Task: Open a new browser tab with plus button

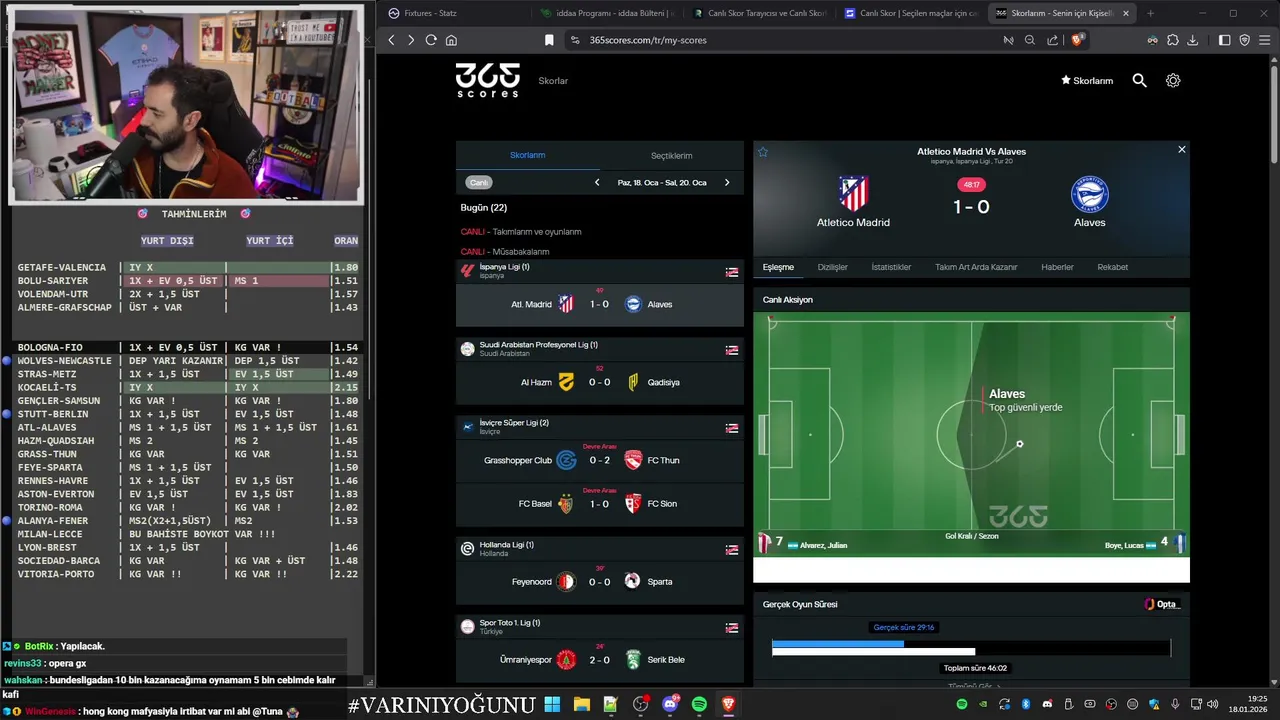Action: point(1150,13)
